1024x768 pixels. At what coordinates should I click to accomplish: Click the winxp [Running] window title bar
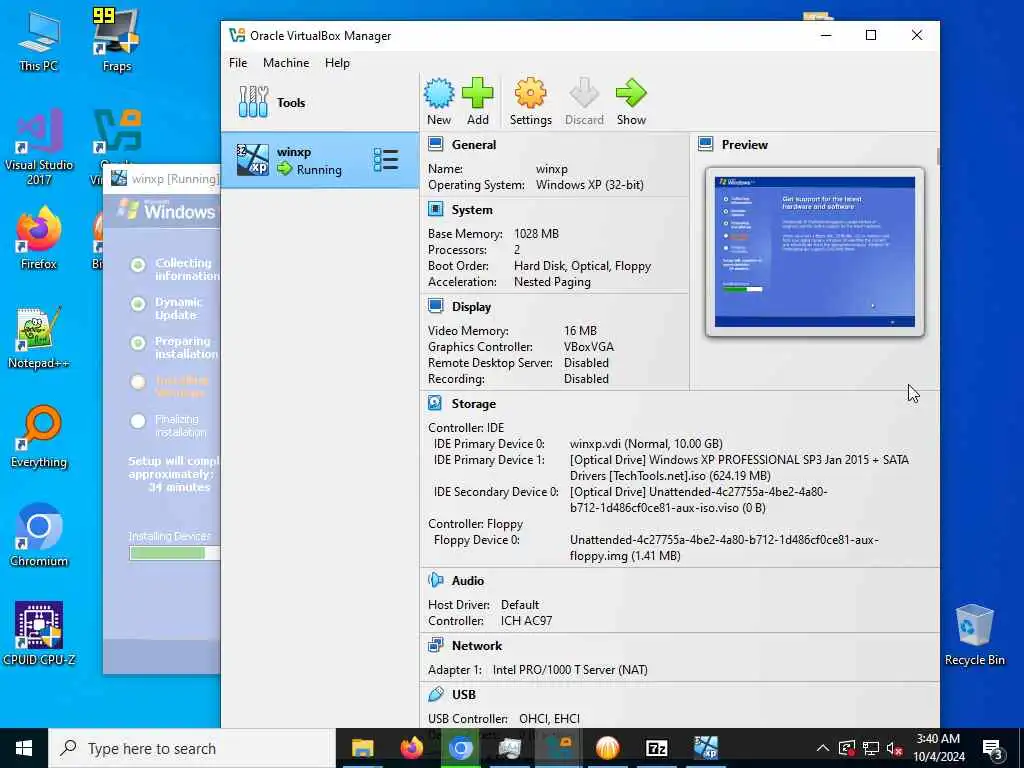click(x=162, y=178)
